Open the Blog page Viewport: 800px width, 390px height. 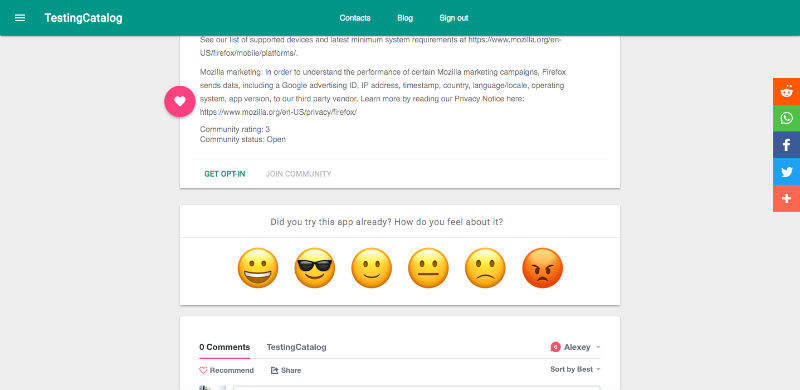[405, 18]
